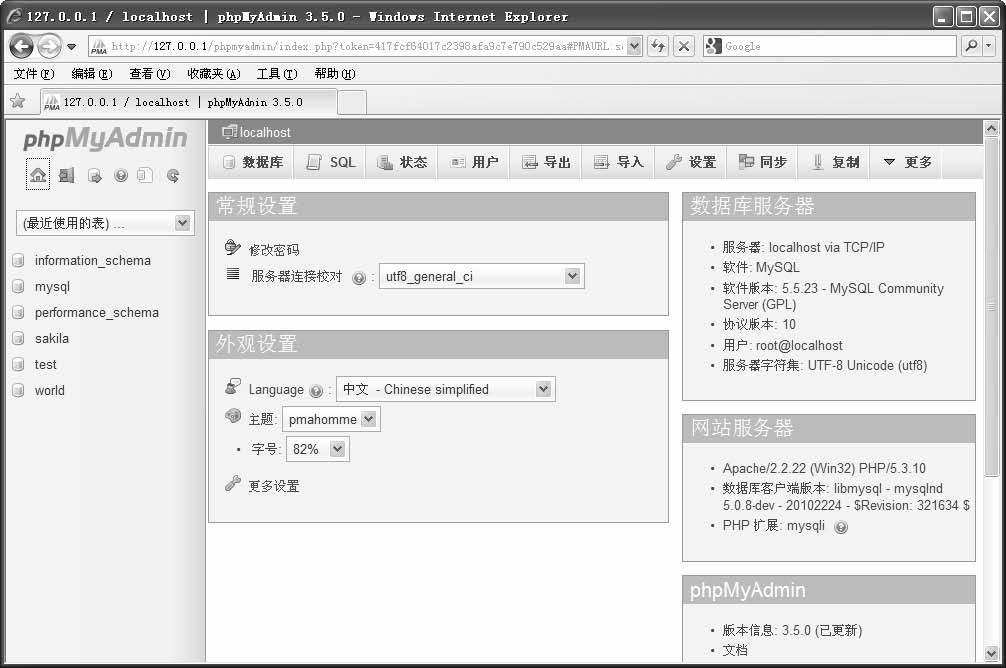Click the scrollbar down arrow
The image size is (1006, 668).
point(991,654)
